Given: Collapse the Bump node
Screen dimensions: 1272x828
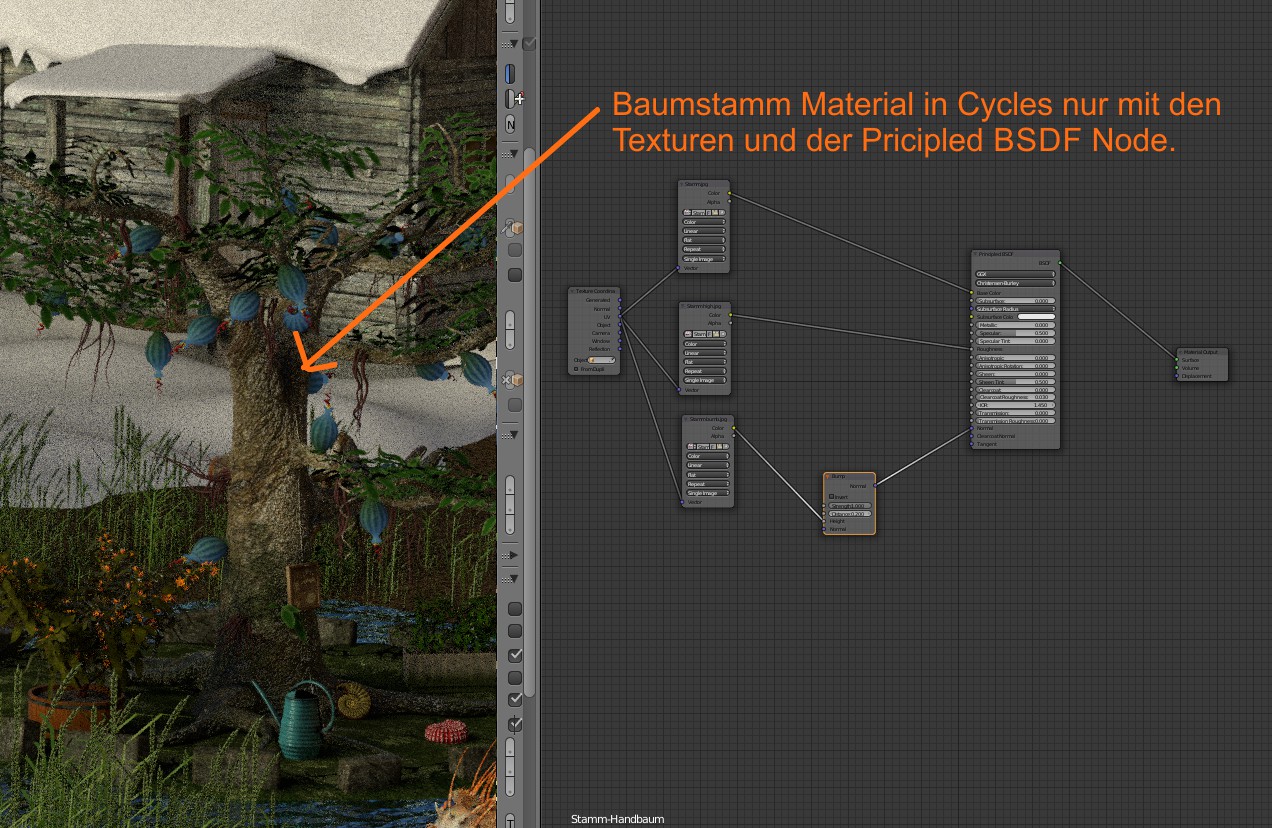Looking at the screenshot, I should pyautogui.click(x=828, y=477).
